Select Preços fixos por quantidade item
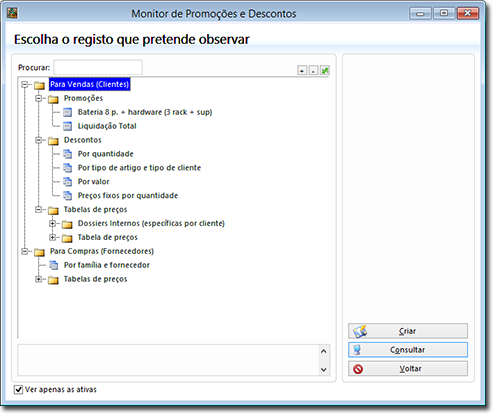 pos(128,196)
